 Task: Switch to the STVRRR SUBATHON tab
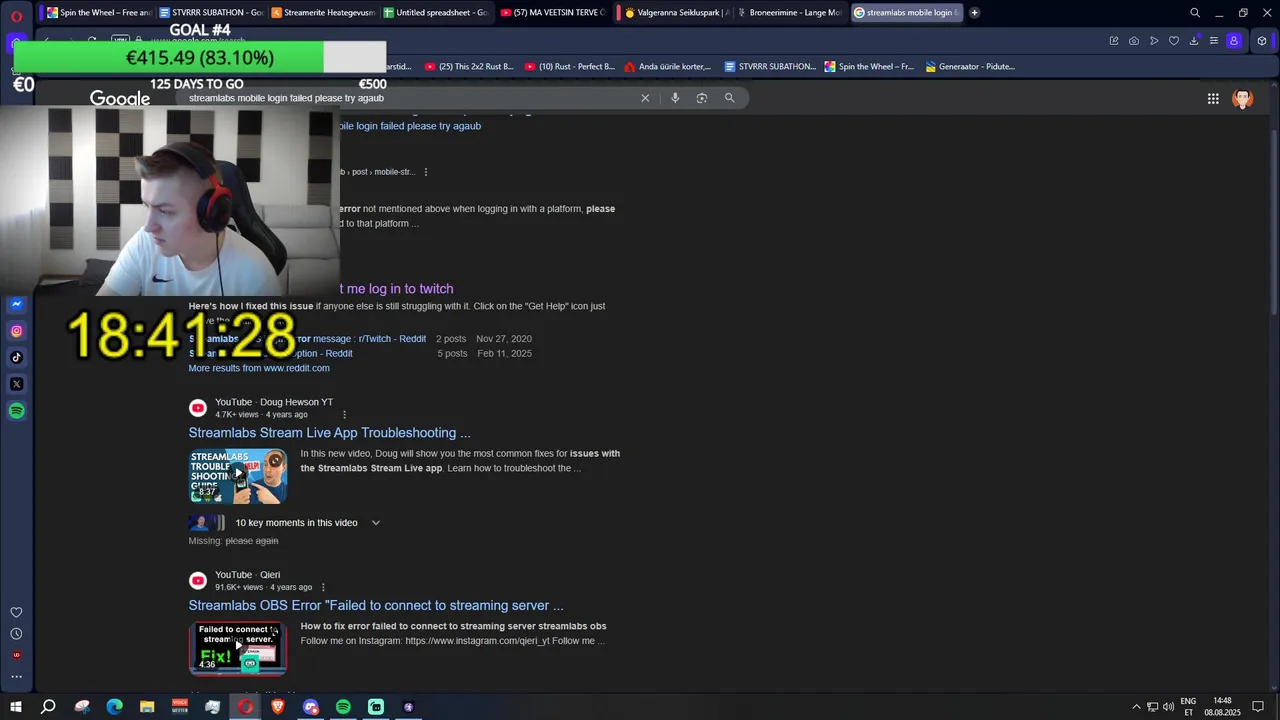coord(211,13)
